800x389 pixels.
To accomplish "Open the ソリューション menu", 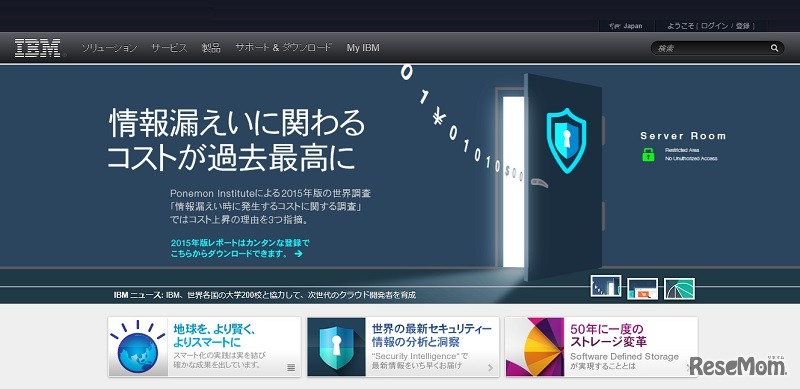I will point(109,48).
